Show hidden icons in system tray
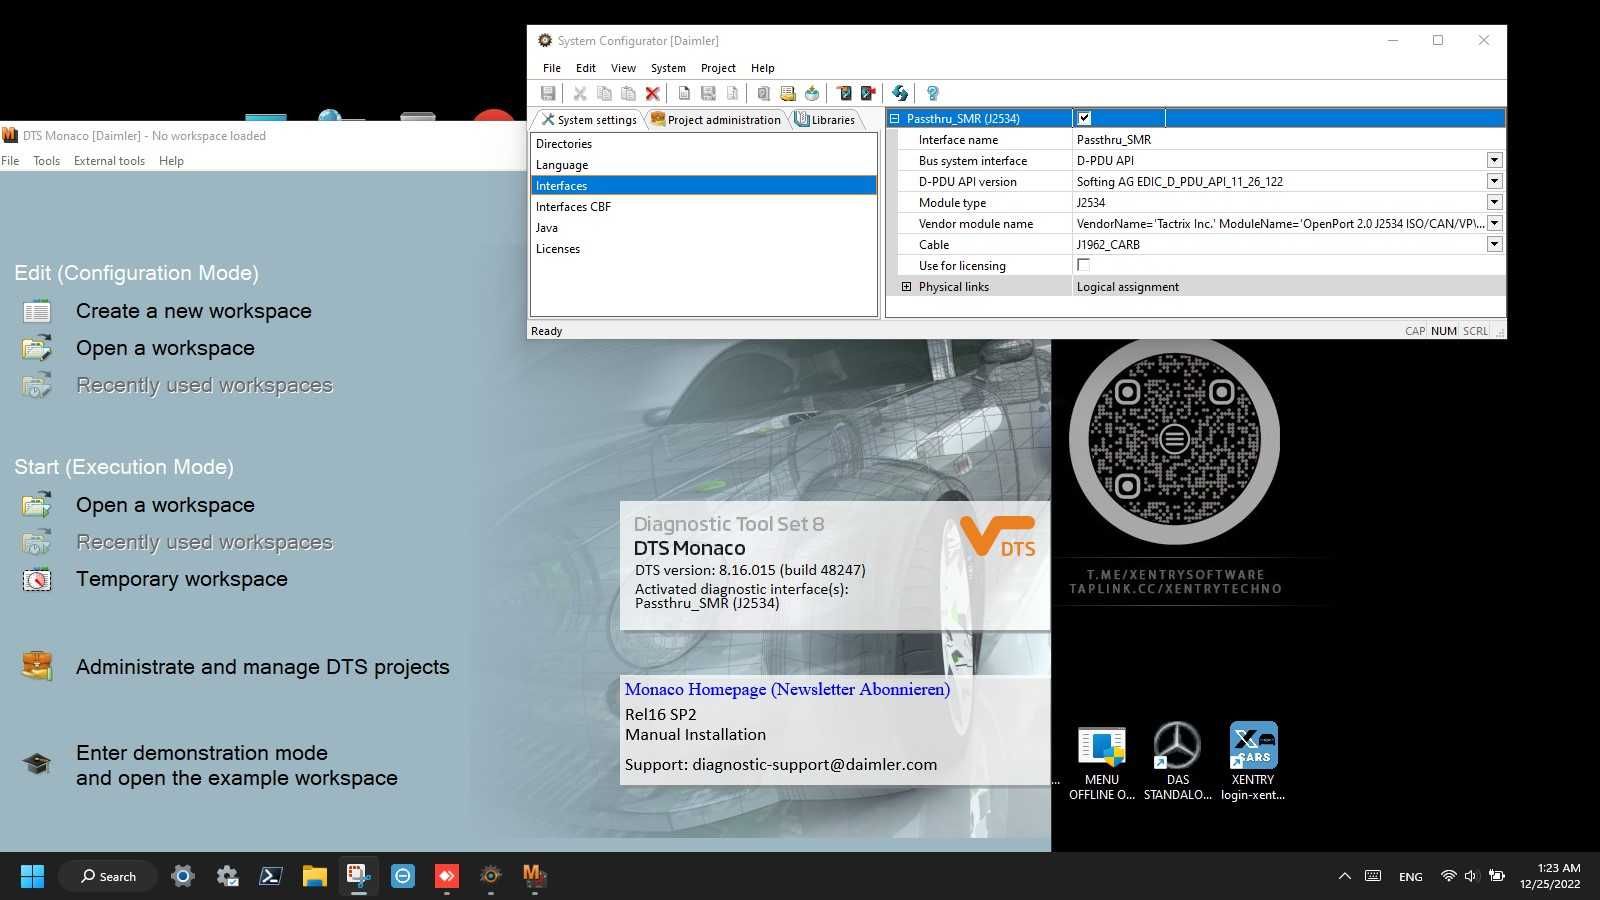1600x900 pixels. coord(1344,876)
